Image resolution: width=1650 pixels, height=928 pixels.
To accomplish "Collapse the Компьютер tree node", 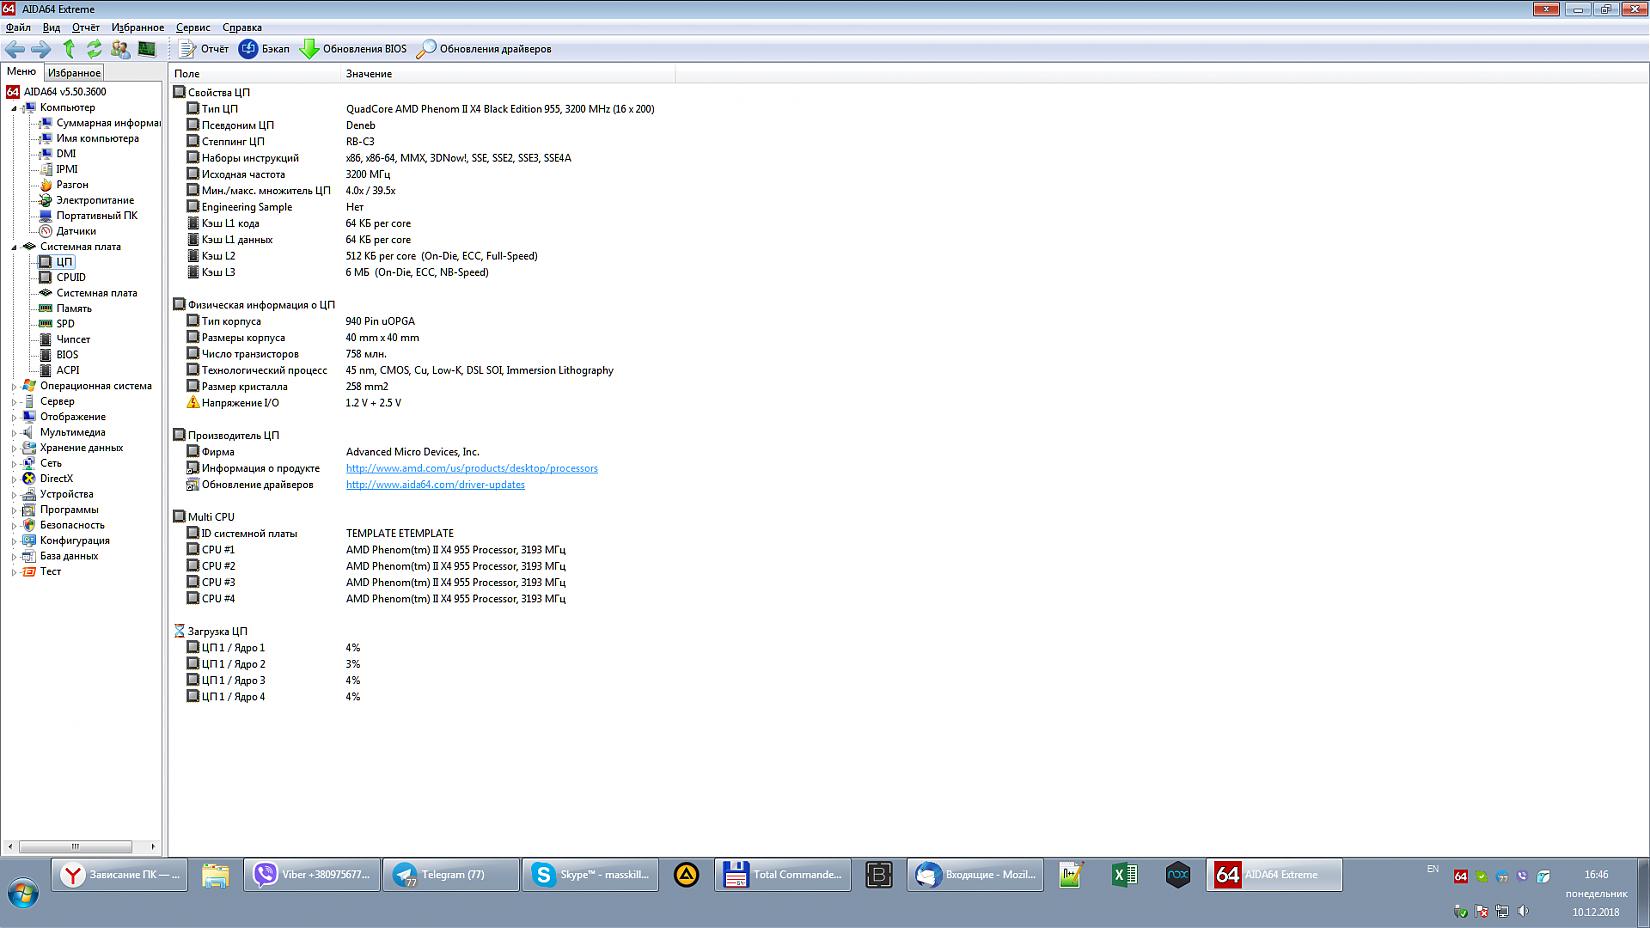I will pyautogui.click(x=14, y=108).
